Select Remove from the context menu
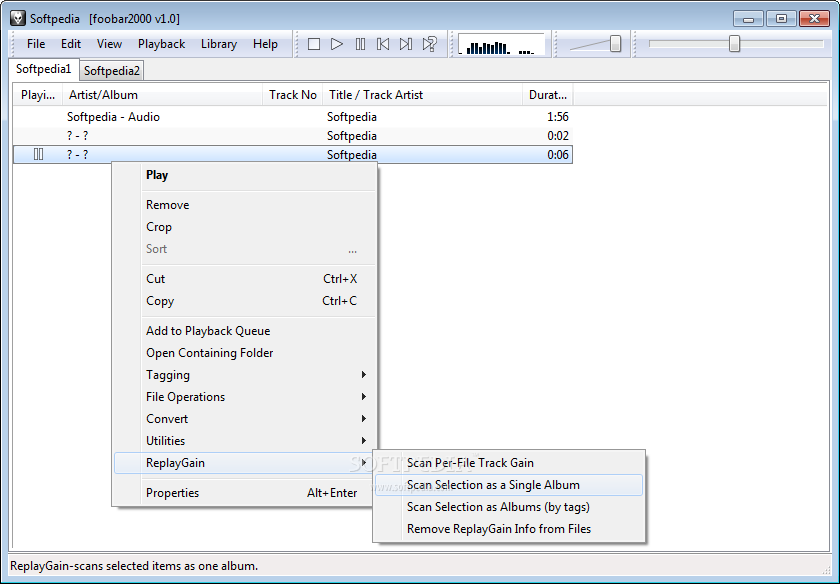The image size is (840, 584). tap(245, 205)
